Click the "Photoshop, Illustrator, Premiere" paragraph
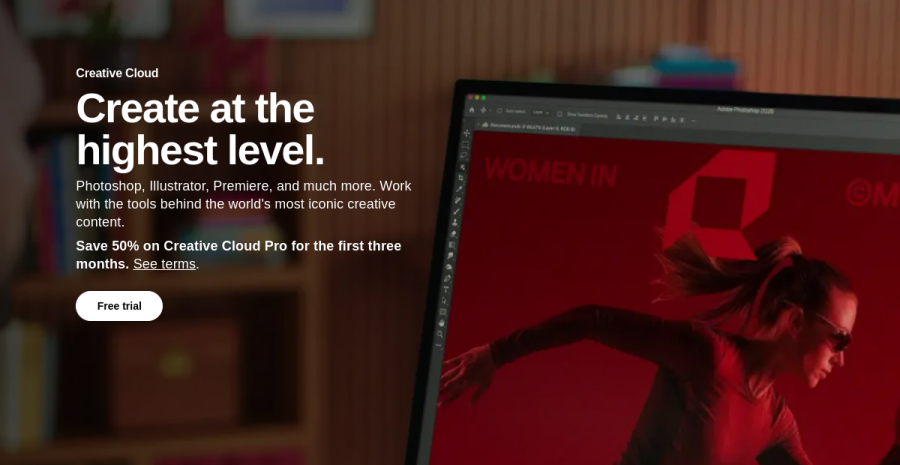This screenshot has height=465, width=900. pos(243,204)
